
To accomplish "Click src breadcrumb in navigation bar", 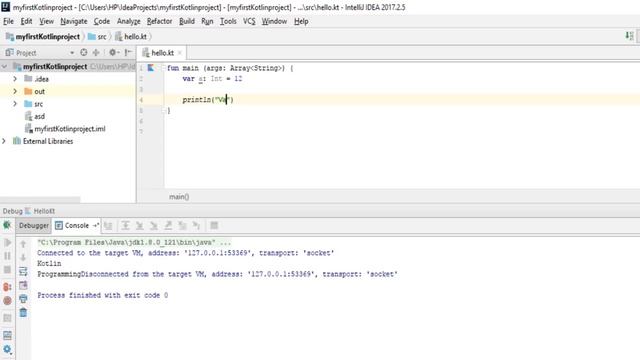I will pyautogui.click(x=97, y=37).
